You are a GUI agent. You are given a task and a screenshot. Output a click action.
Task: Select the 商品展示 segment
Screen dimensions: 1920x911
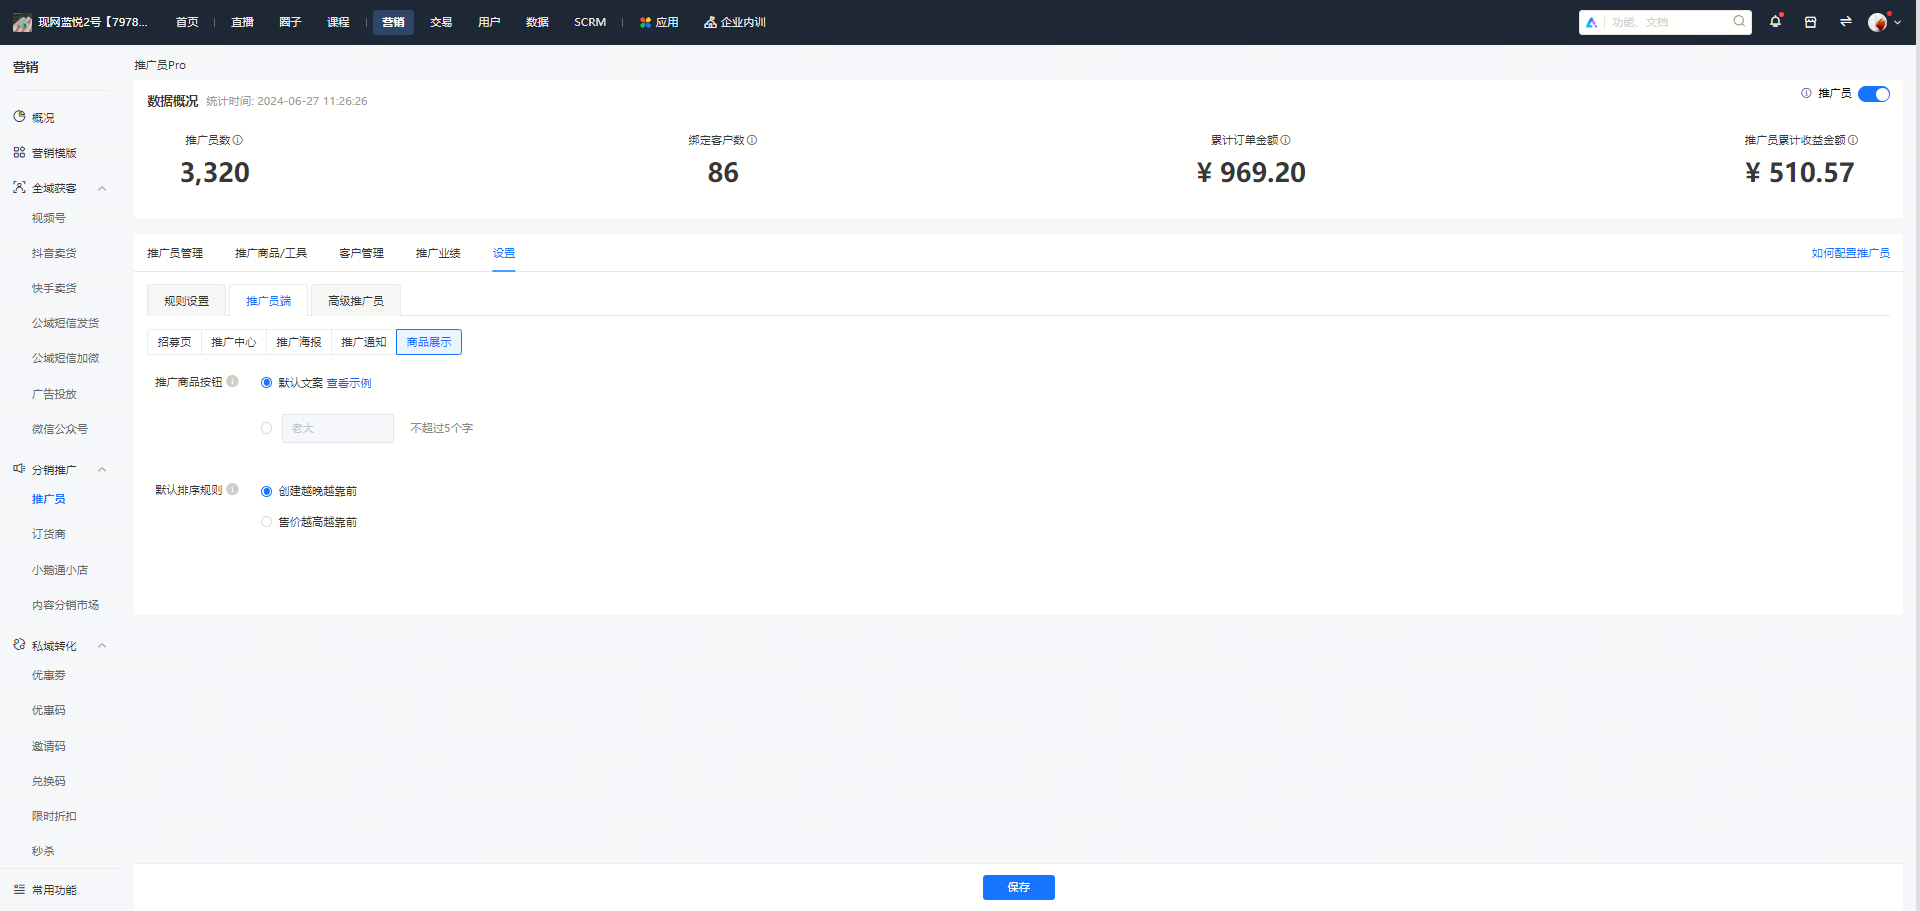tap(429, 342)
